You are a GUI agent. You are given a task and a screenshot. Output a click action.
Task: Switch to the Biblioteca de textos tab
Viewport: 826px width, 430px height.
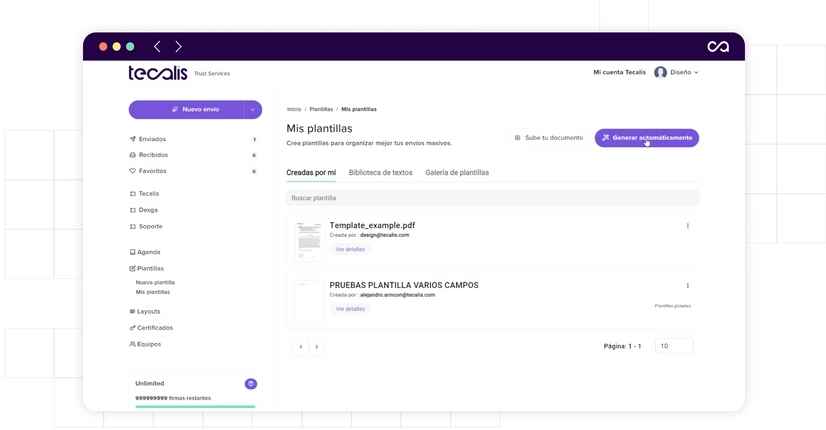380,172
